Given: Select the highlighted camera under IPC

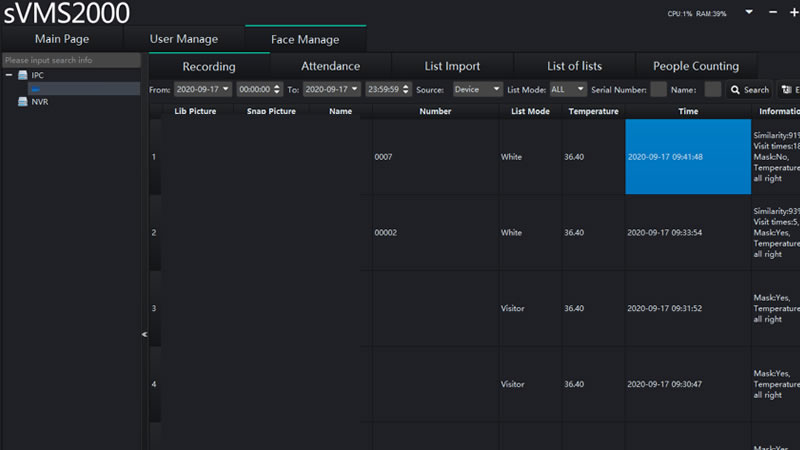Looking at the screenshot, I should (x=84, y=89).
